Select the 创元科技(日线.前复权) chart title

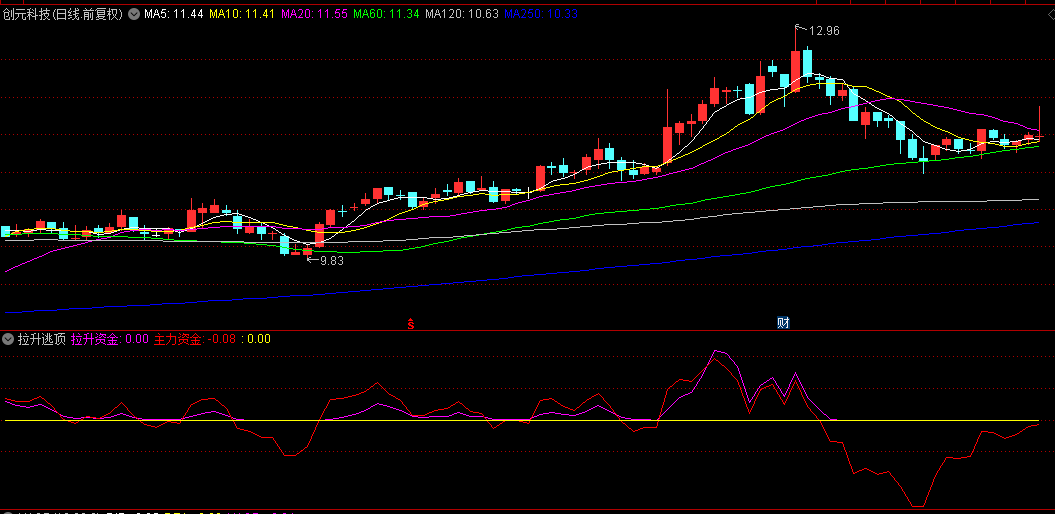click(63, 13)
